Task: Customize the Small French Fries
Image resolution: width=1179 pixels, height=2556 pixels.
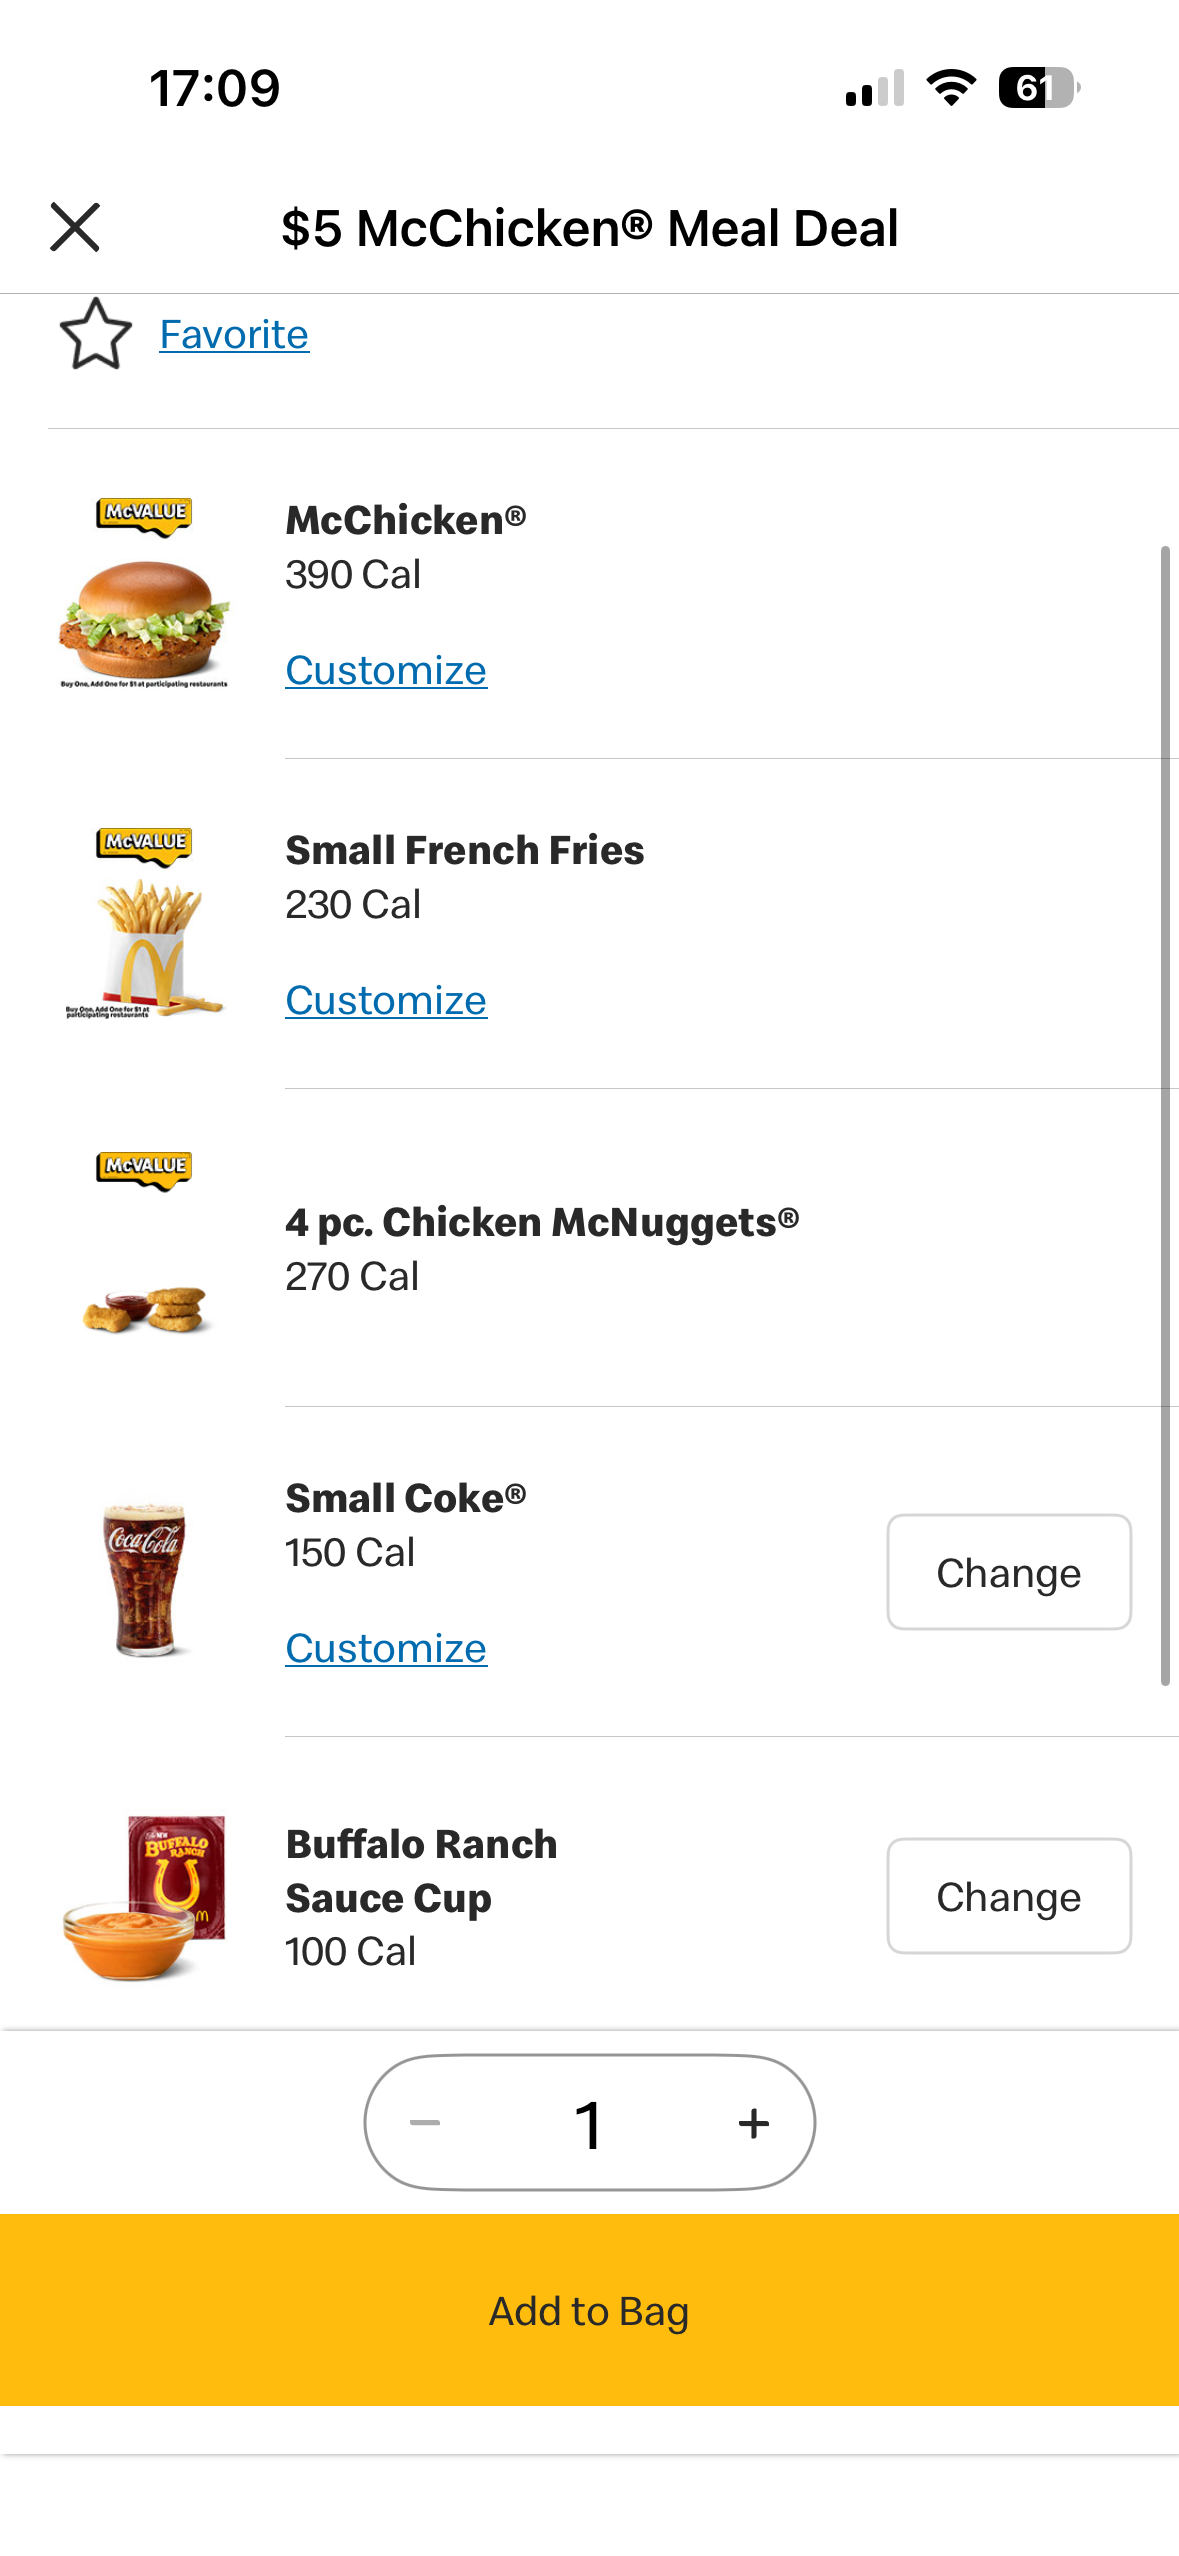Action: tap(386, 1000)
